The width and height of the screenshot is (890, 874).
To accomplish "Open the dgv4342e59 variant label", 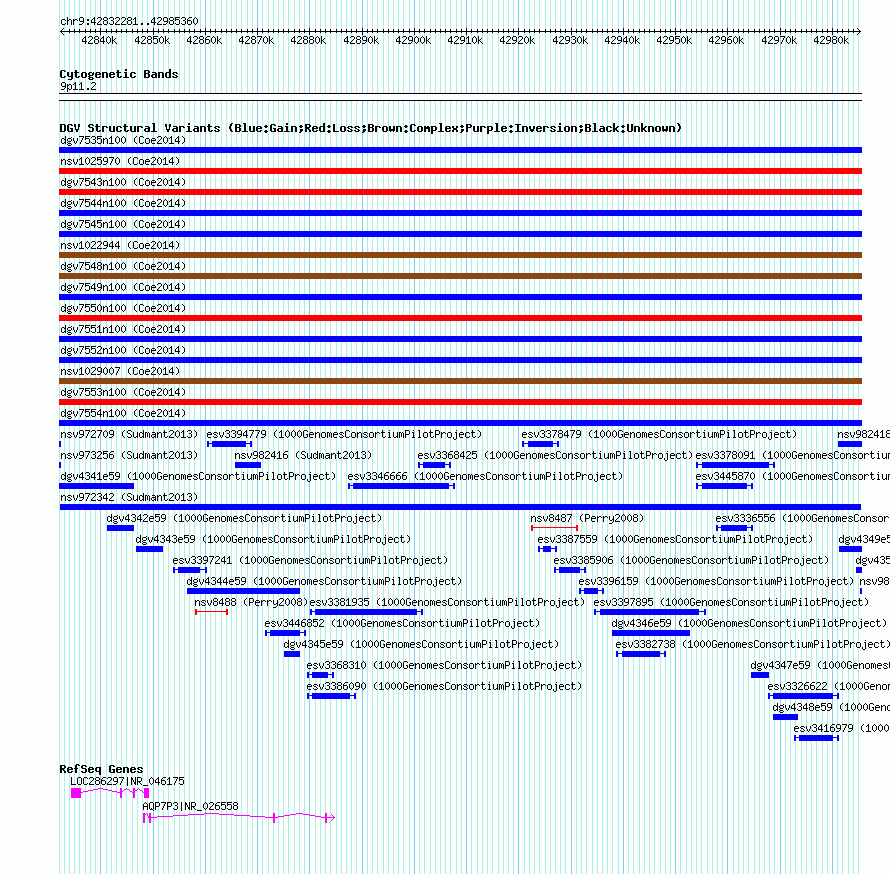I will click(x=244, y=518).
